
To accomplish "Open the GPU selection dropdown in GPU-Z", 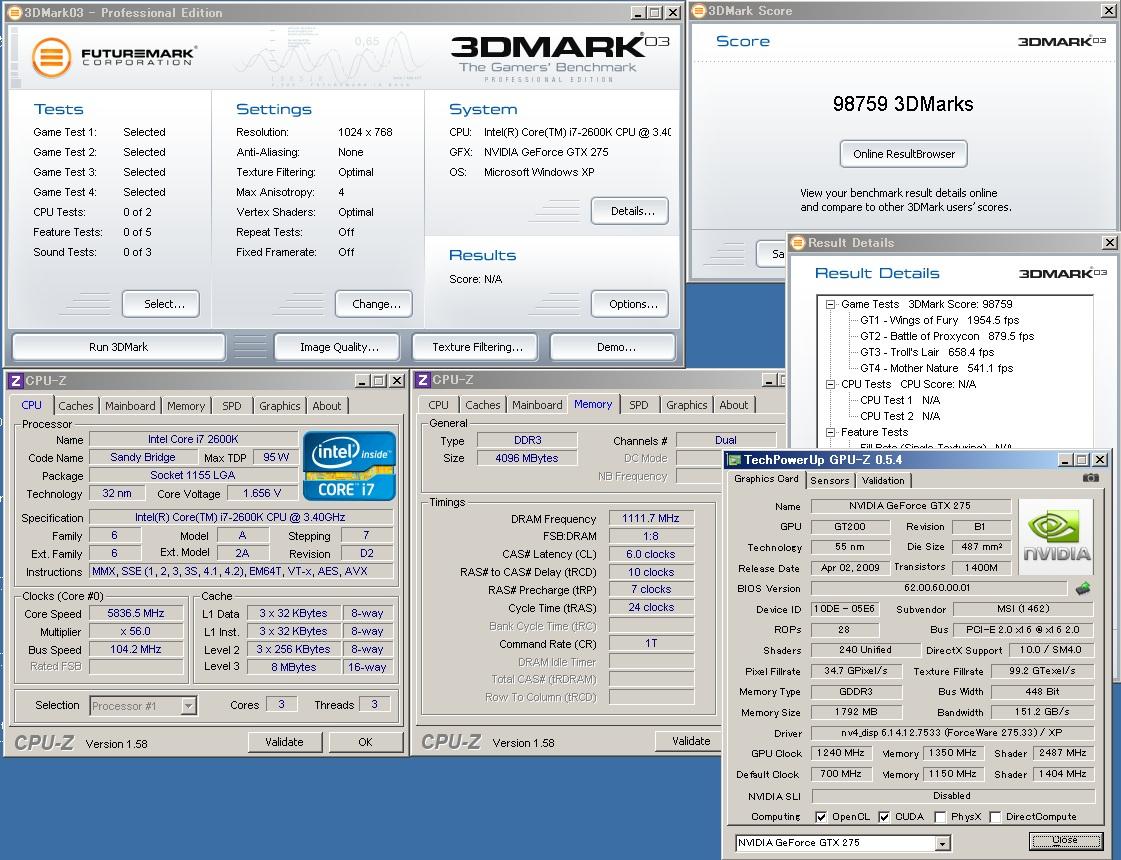I will (942, 844).
